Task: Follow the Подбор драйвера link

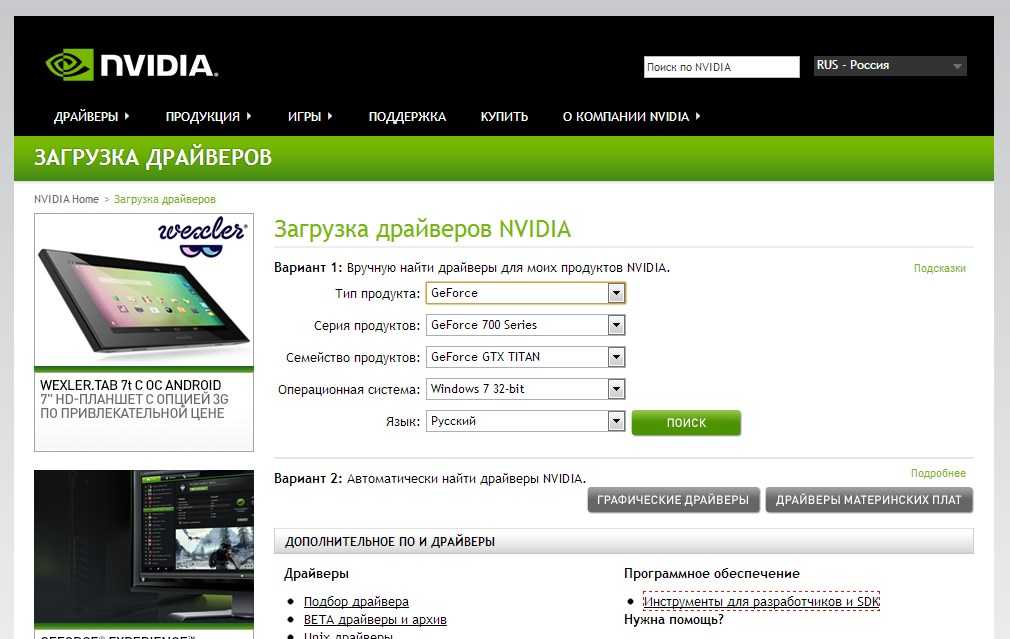Action: point(356,602)
